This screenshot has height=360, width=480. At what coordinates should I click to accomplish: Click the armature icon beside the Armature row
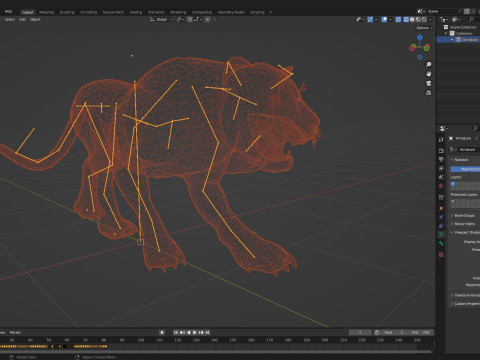[x=458, y=40]
